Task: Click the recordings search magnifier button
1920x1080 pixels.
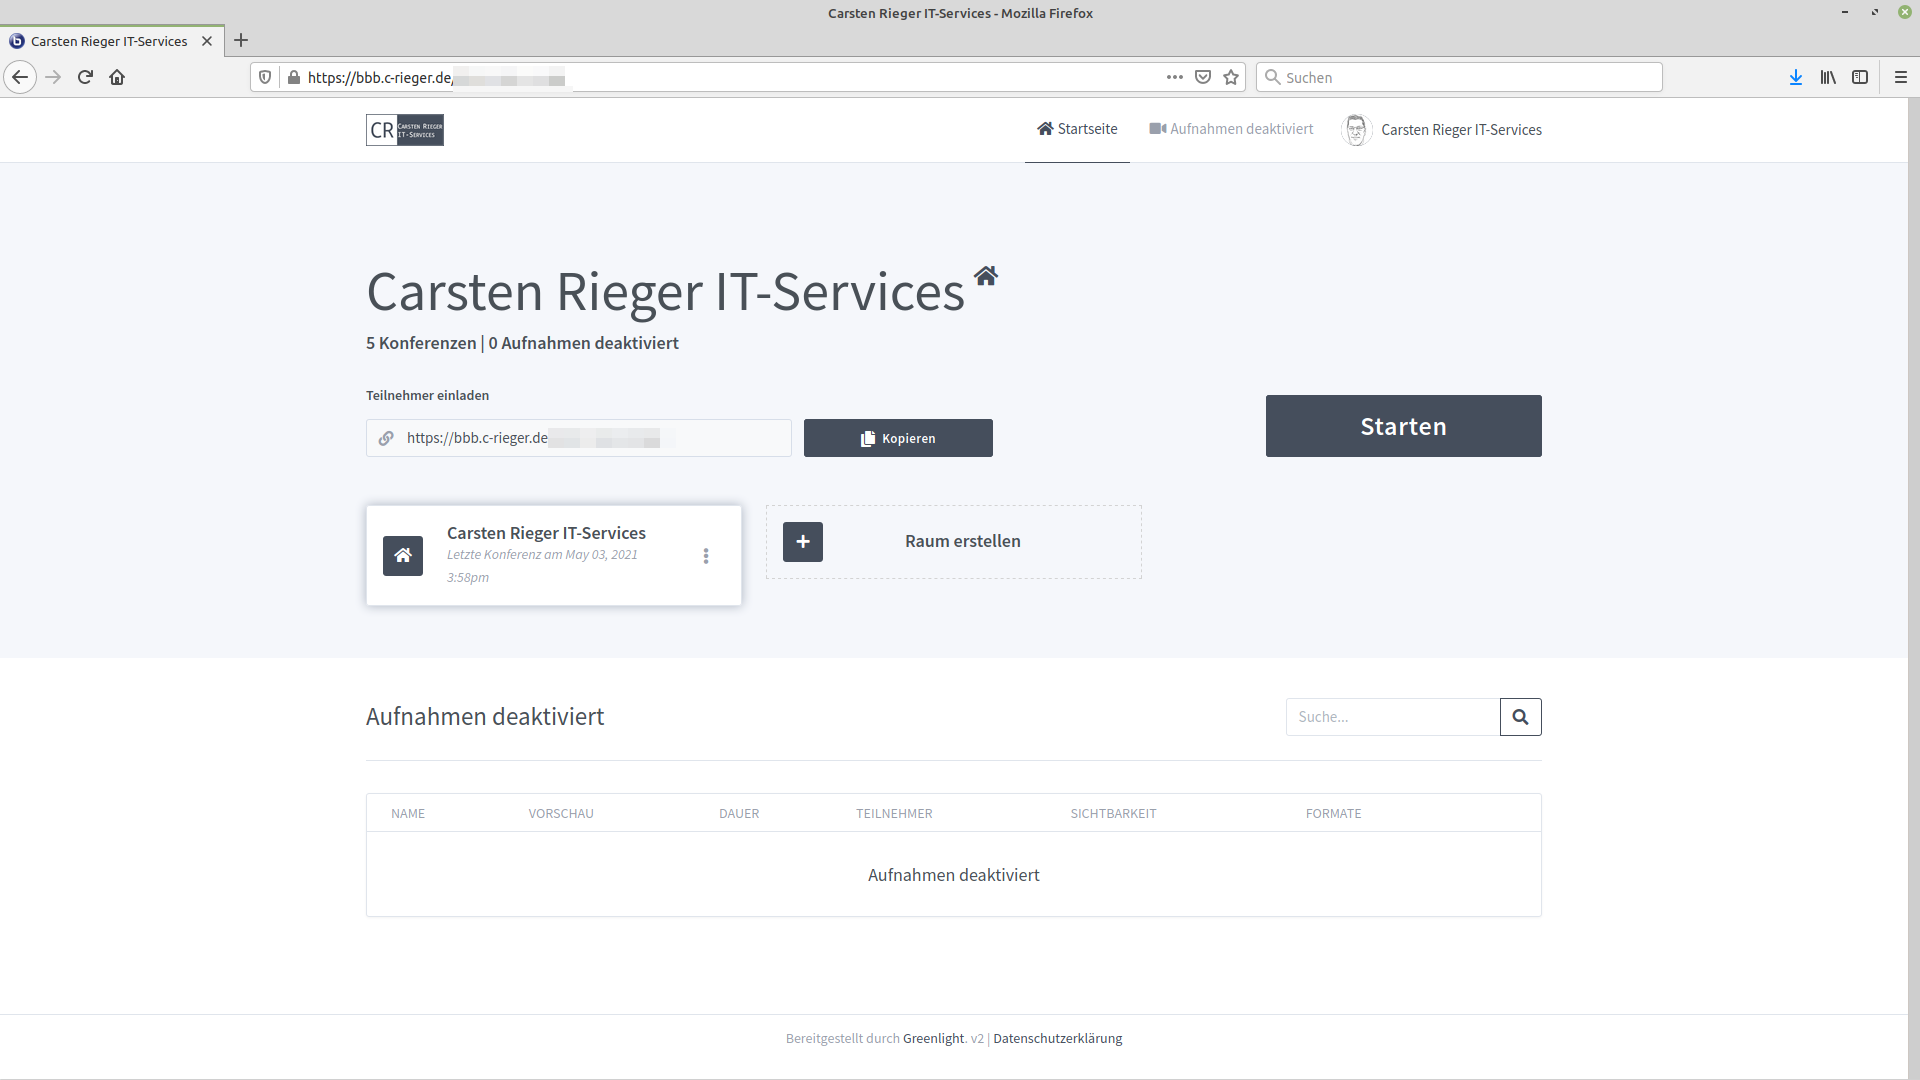Action: coord(1520,717)
